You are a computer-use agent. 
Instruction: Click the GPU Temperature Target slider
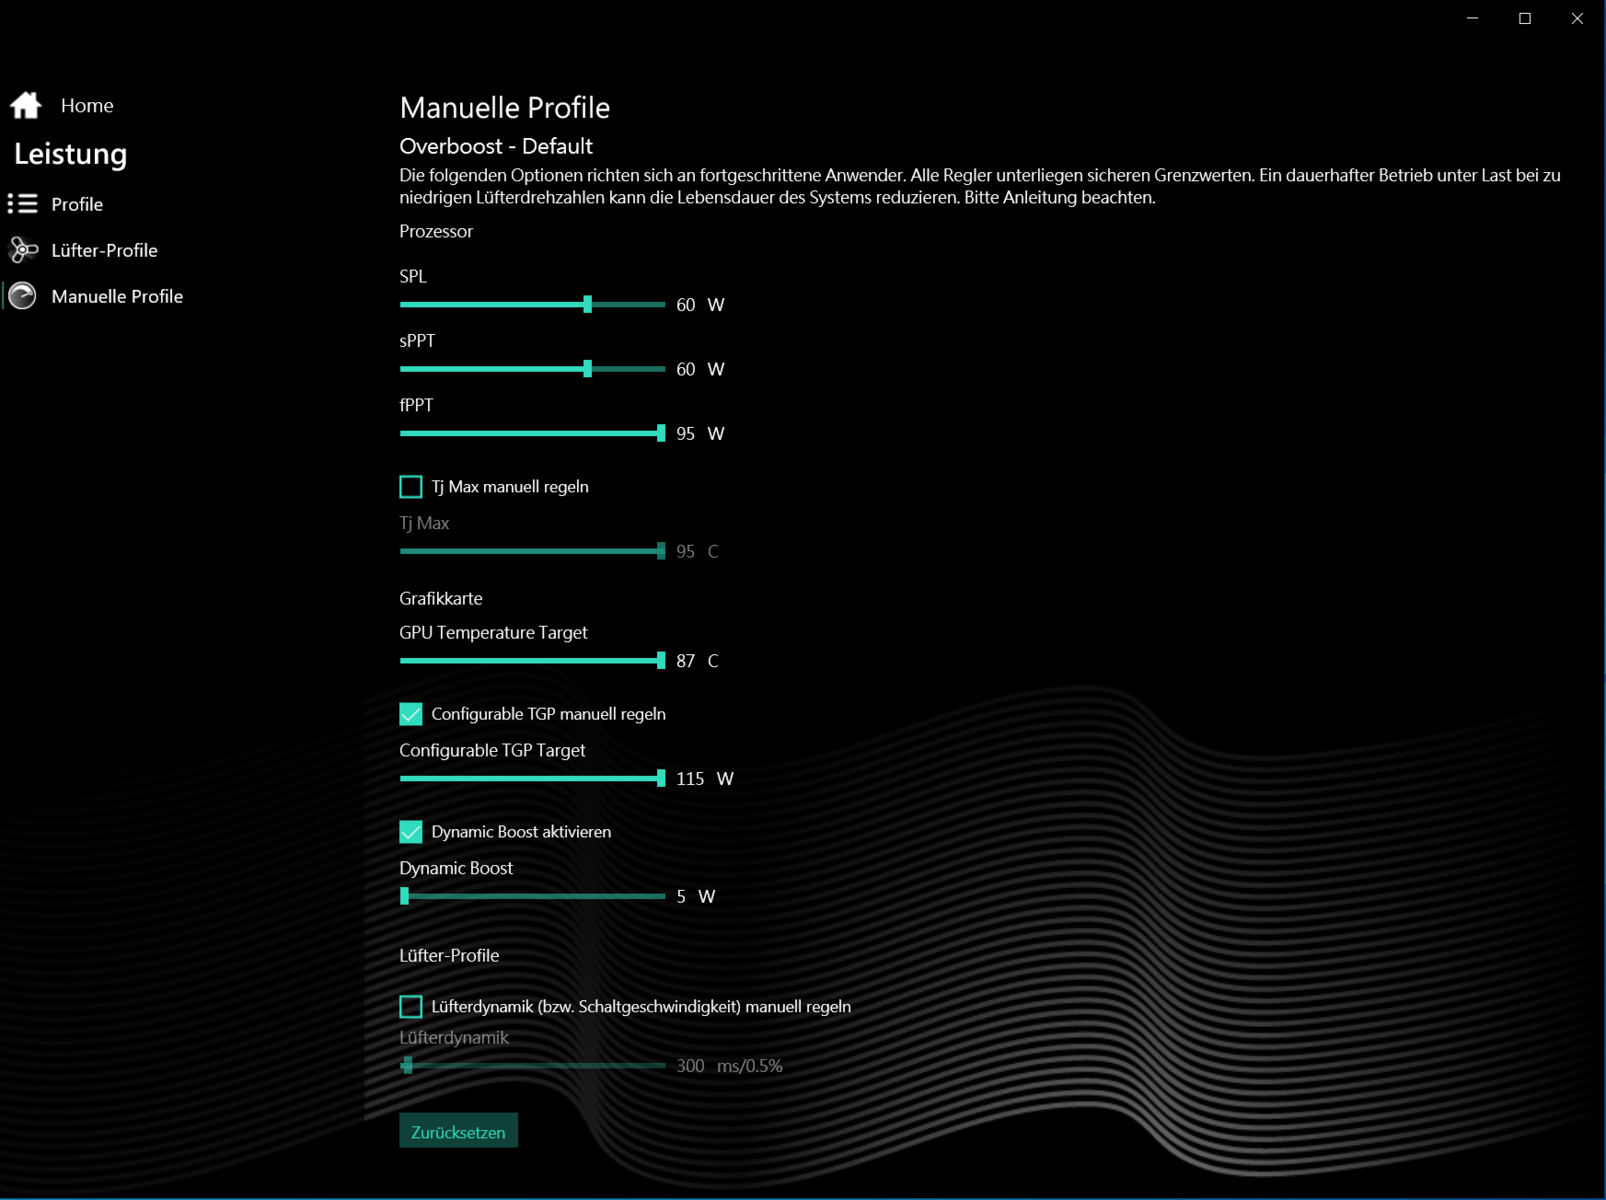point(530,661)
